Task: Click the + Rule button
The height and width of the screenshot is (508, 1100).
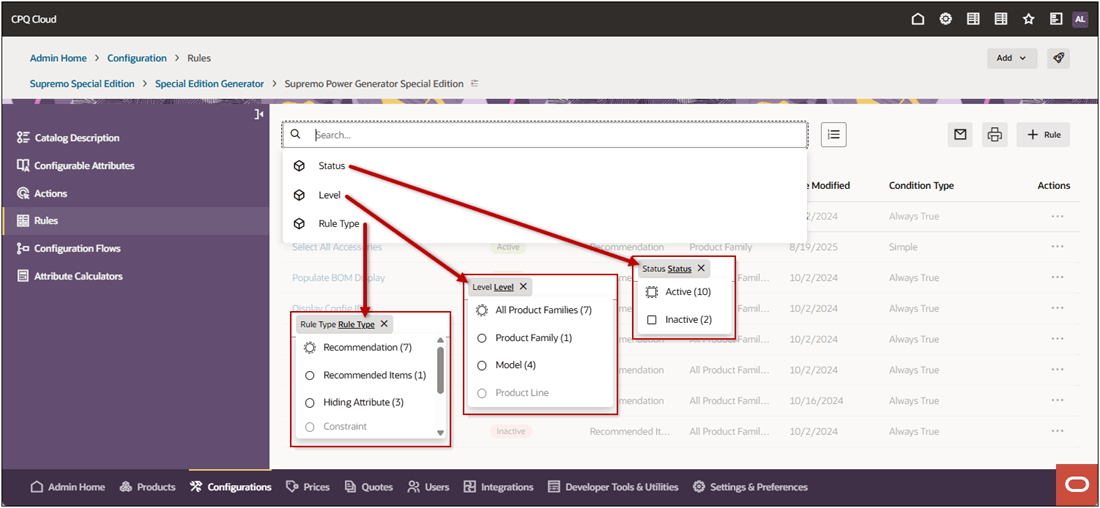Action: 1044,135
